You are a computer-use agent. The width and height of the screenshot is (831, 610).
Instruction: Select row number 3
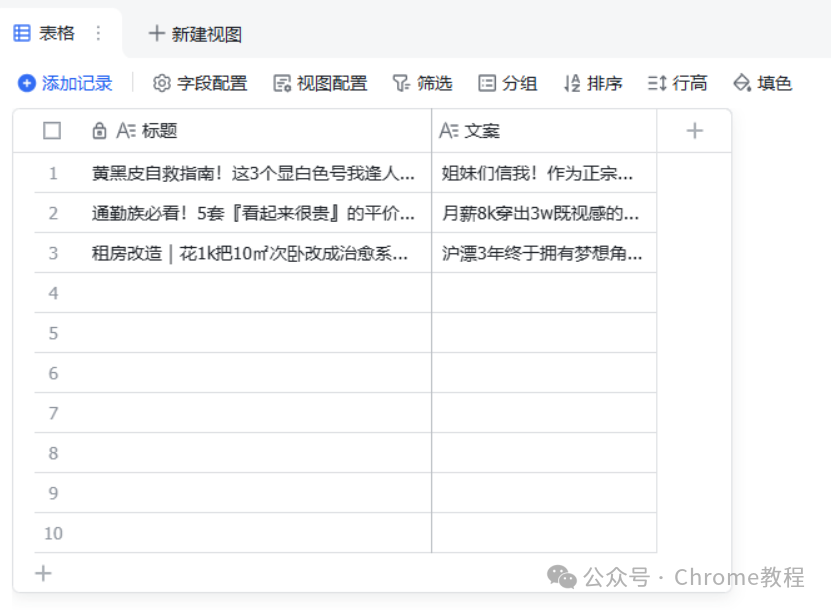(x=54, y=253)
